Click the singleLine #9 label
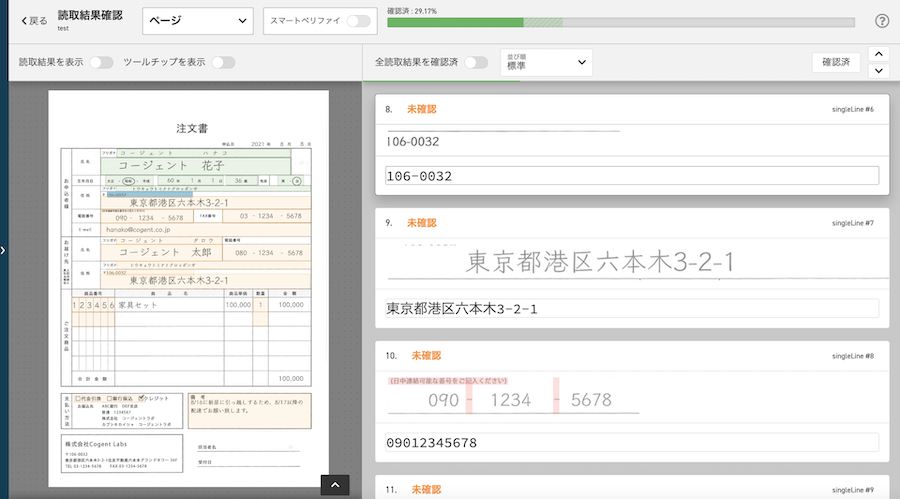 (x=852, y=490)
